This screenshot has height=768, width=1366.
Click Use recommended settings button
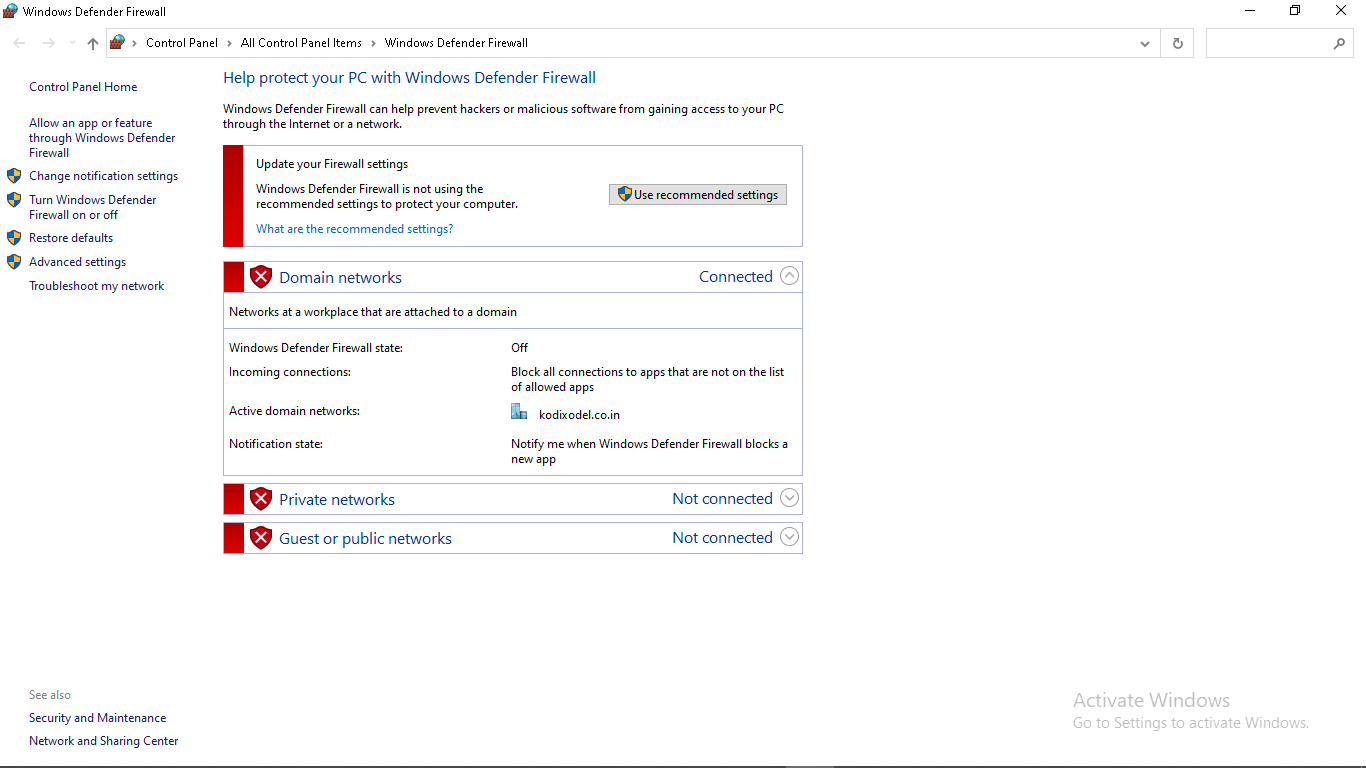tap(698, 195)
